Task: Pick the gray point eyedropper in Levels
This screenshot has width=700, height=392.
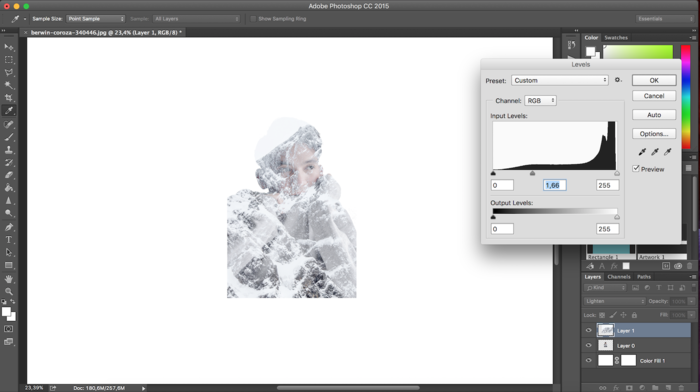Action: (x=655, y=152)
